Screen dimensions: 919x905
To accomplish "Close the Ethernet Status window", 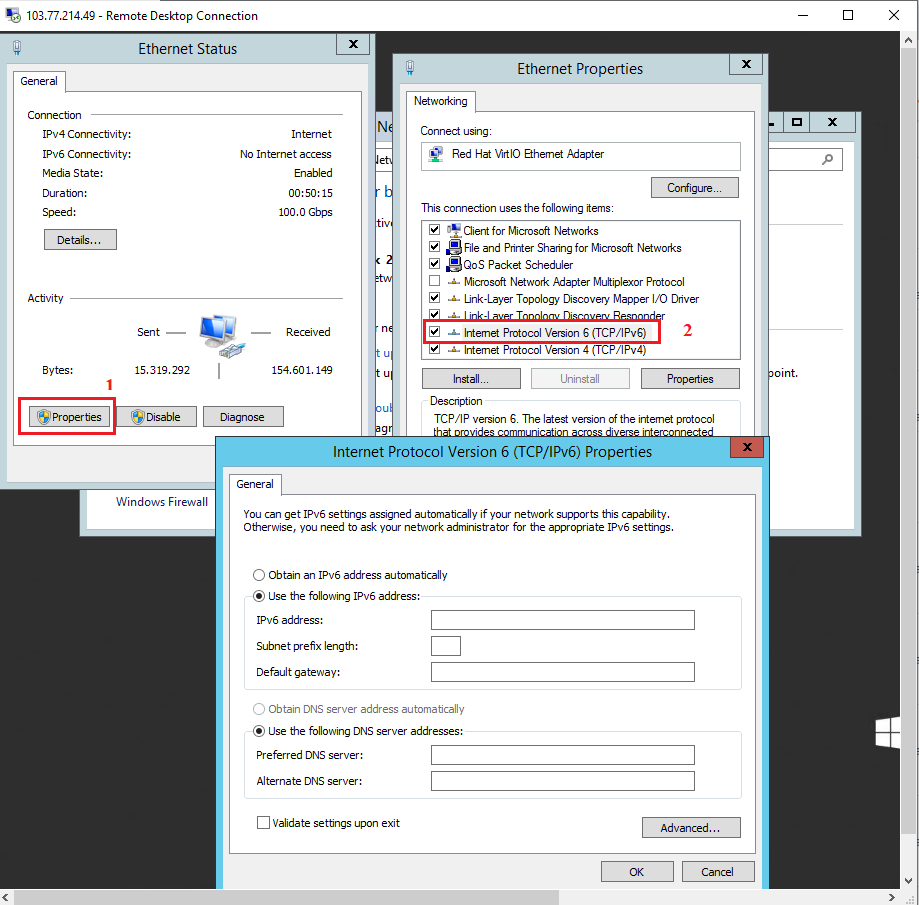I will (x=353, y=45).
